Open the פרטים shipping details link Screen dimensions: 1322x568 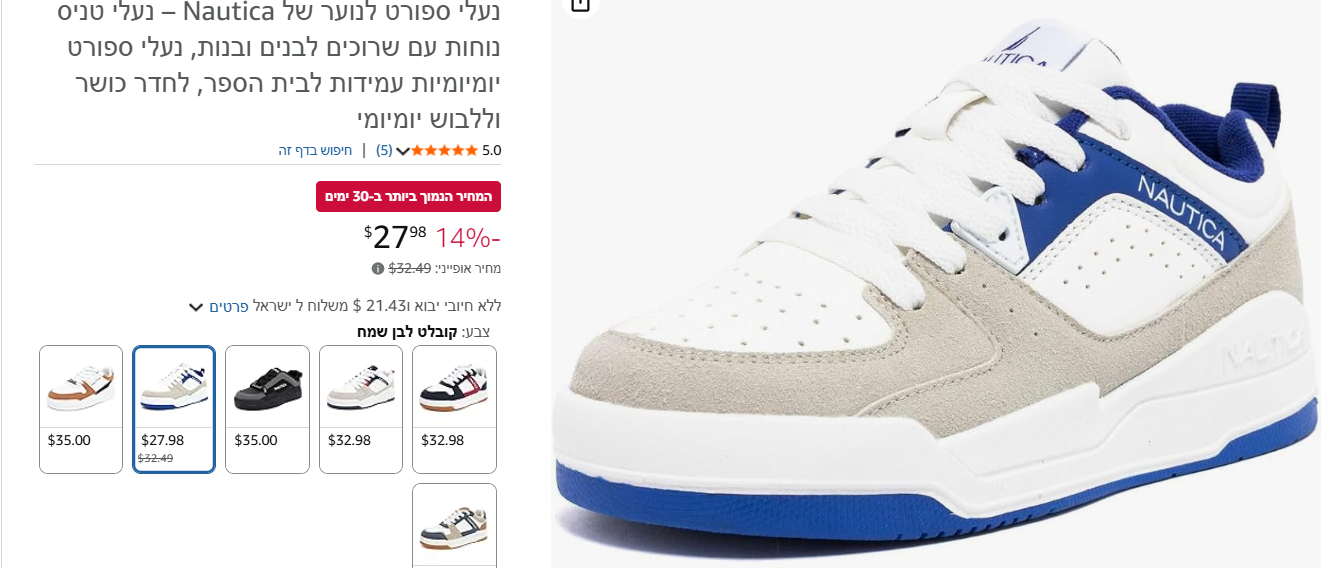click(229, 306)
